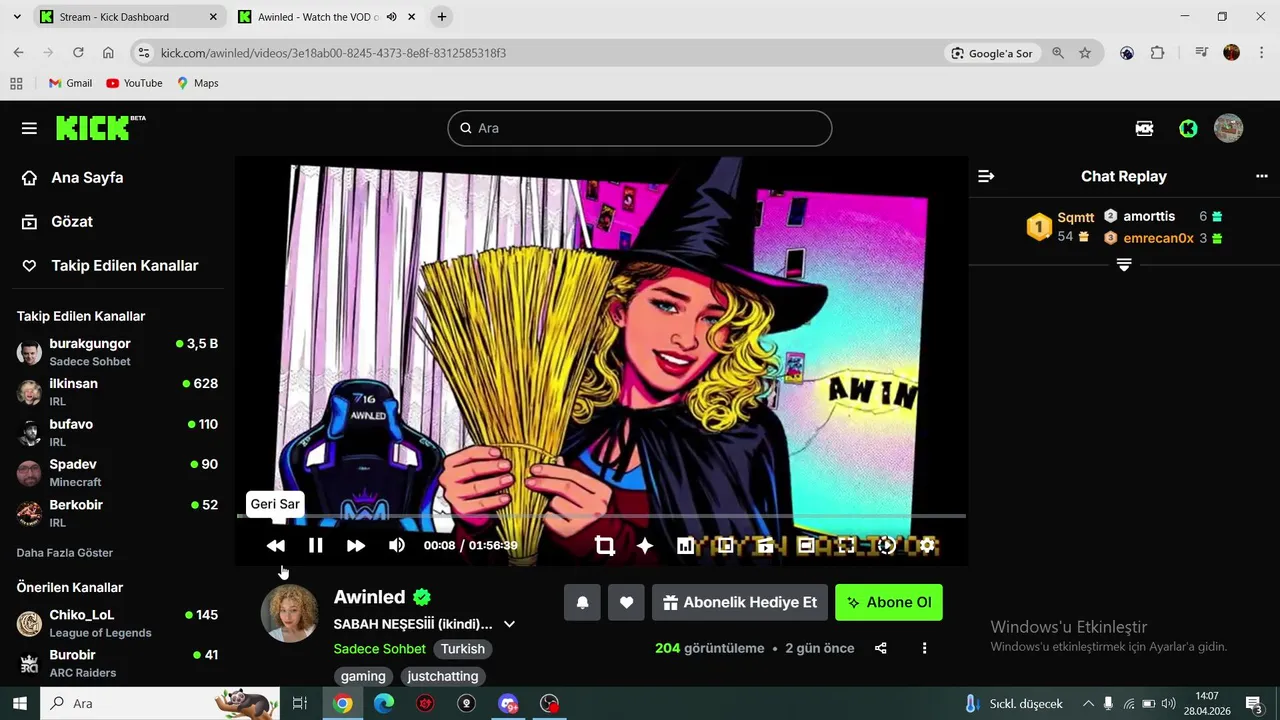1280x720 pixels.
Task: Open player settings gear
Action: tap(927, 545)
